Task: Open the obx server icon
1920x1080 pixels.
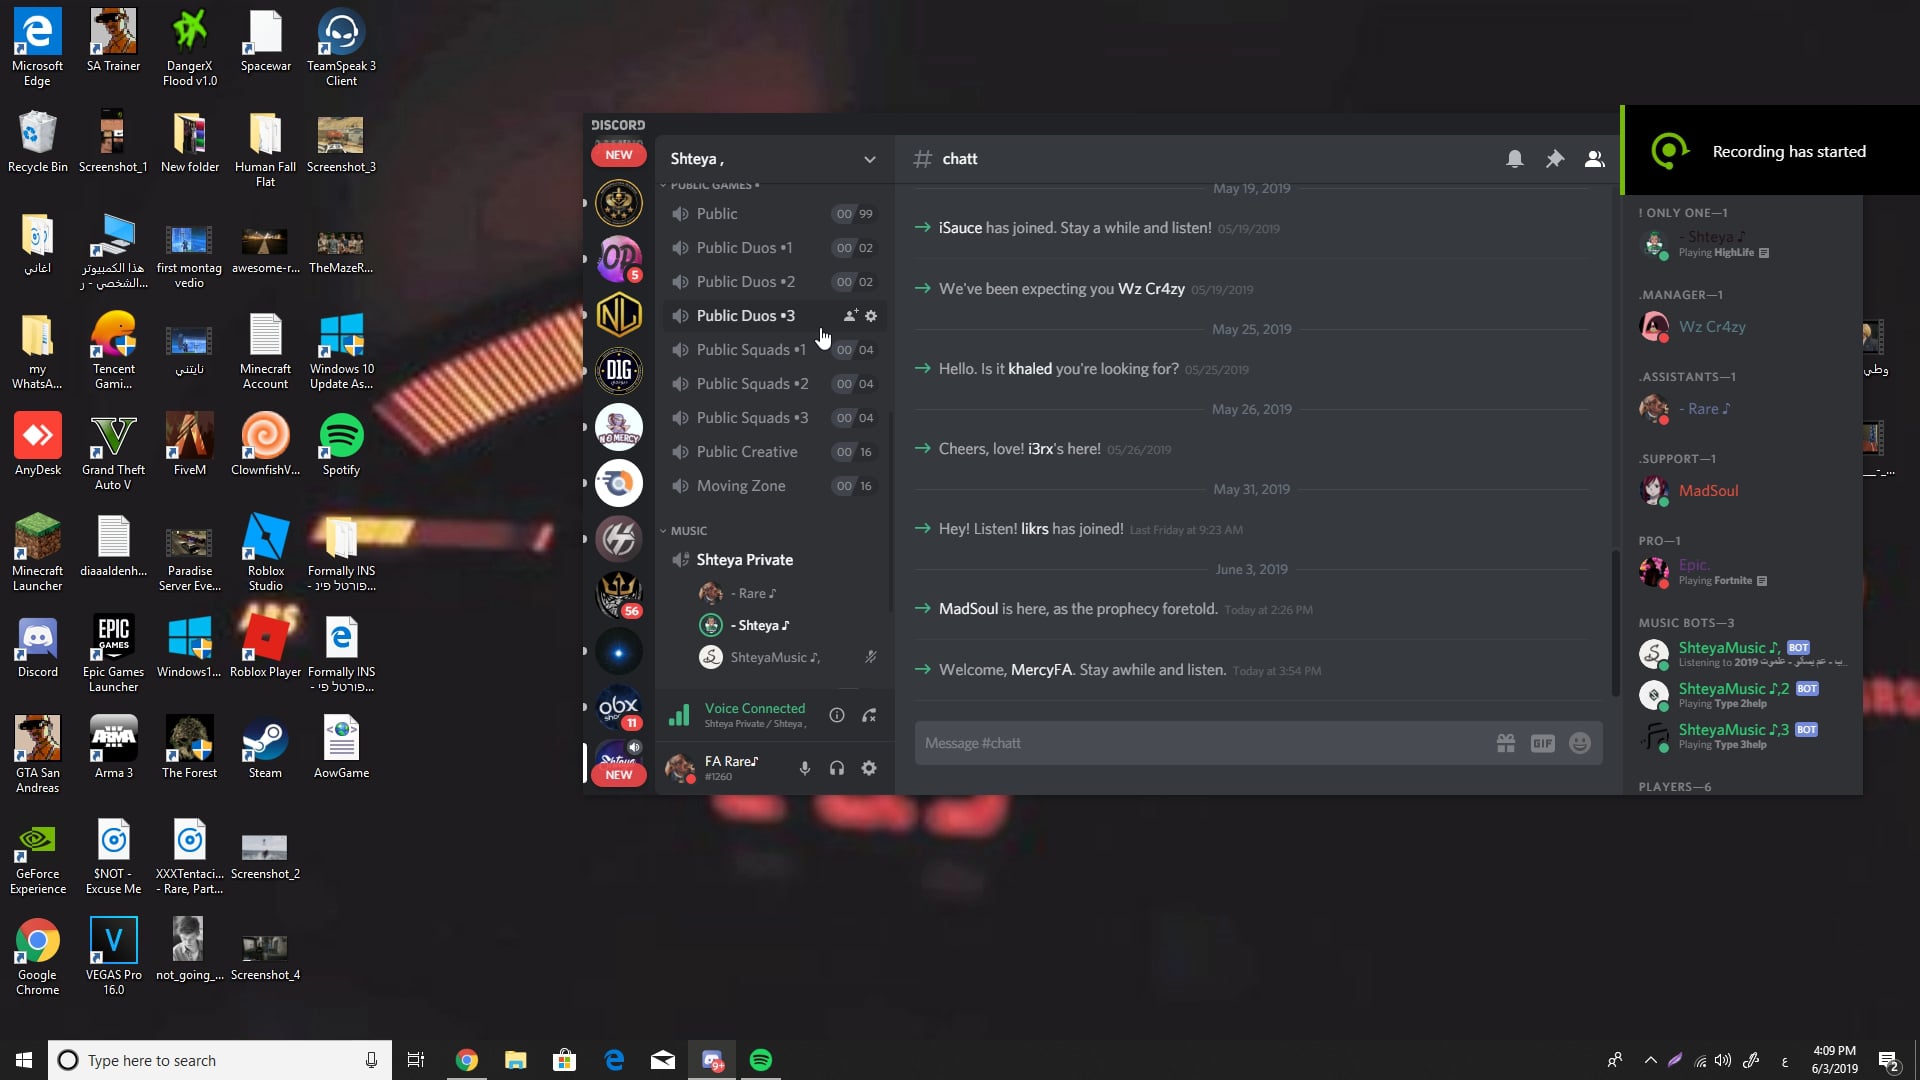Action: tap(619, 707)
